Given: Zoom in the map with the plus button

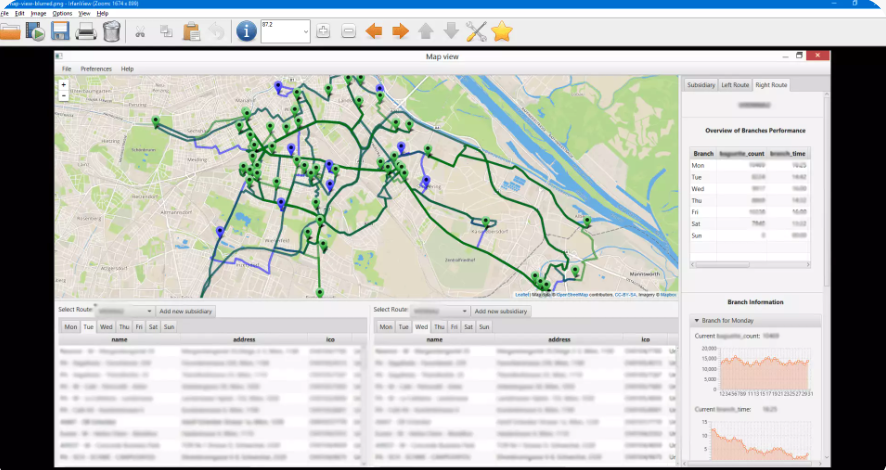Looking at the screenshot, I should pyautogui.click(x=64, y=86).
